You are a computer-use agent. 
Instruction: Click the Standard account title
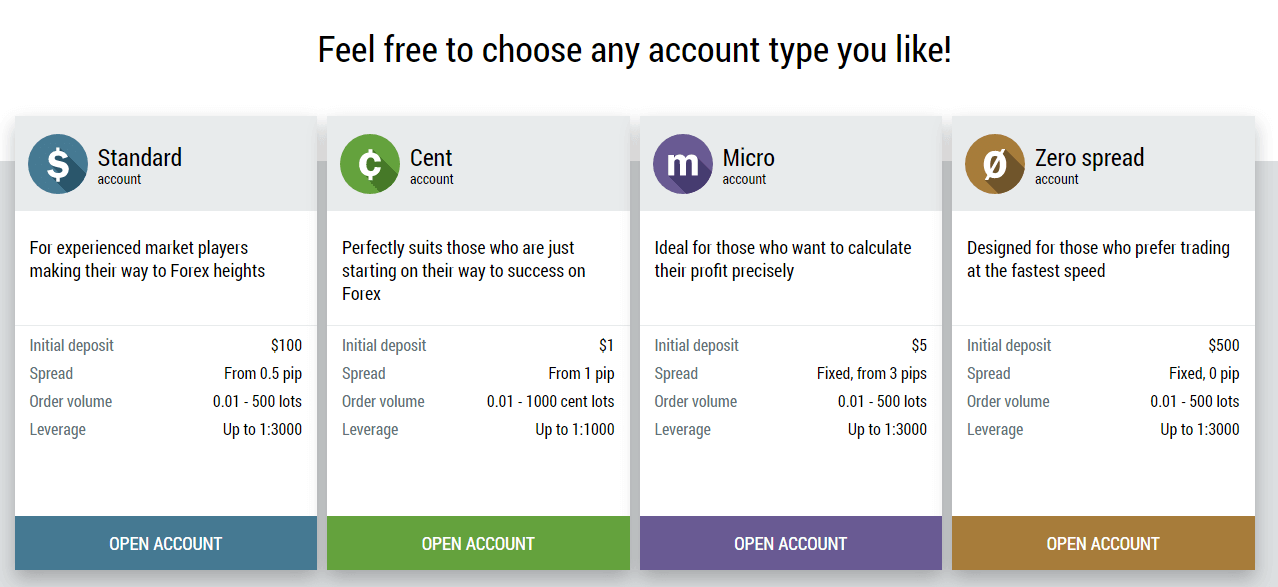pyautogui.click(x=141, y=157)
